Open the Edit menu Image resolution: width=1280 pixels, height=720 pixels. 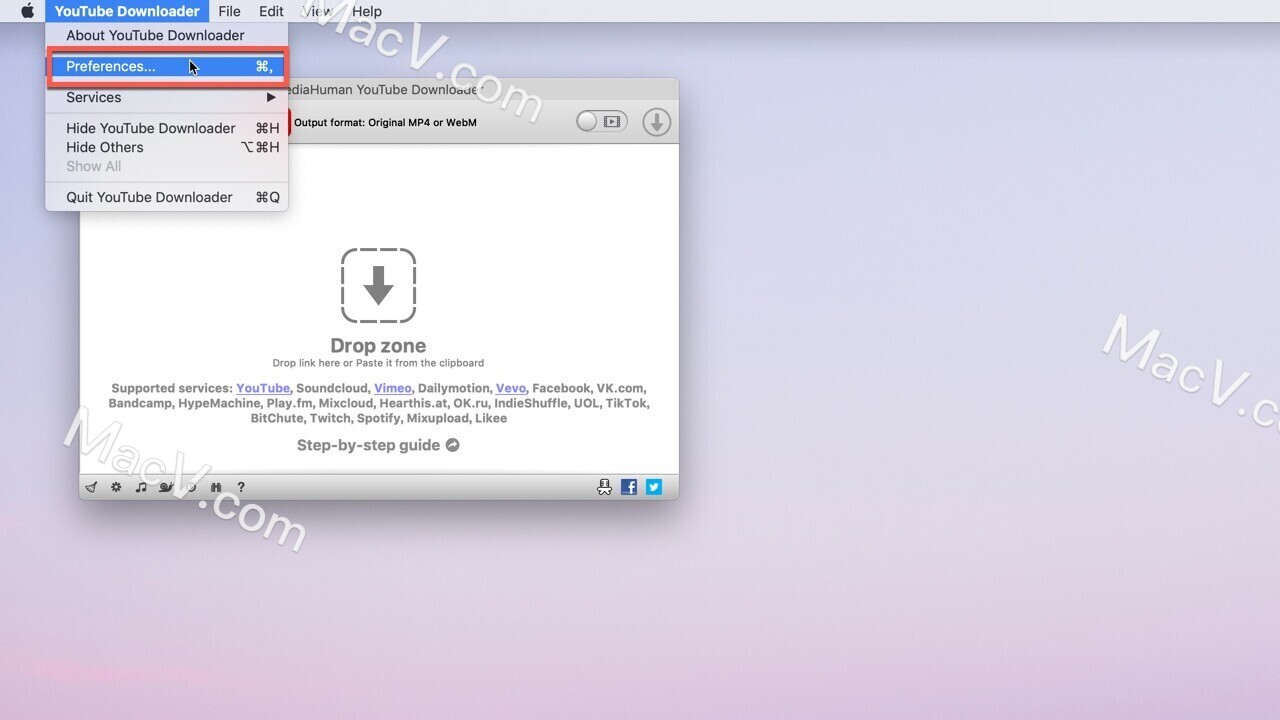pyautogui.click(x=271, y=11)
